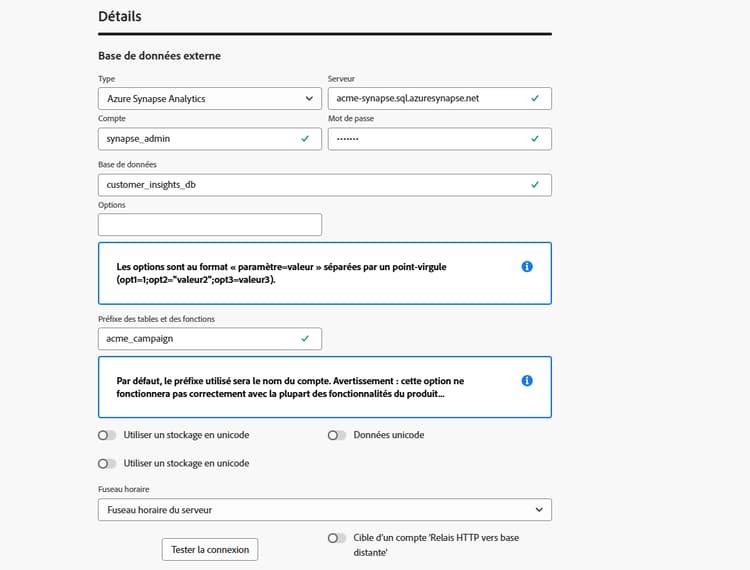Click the green checkmark in Compte field

[305, 139]
